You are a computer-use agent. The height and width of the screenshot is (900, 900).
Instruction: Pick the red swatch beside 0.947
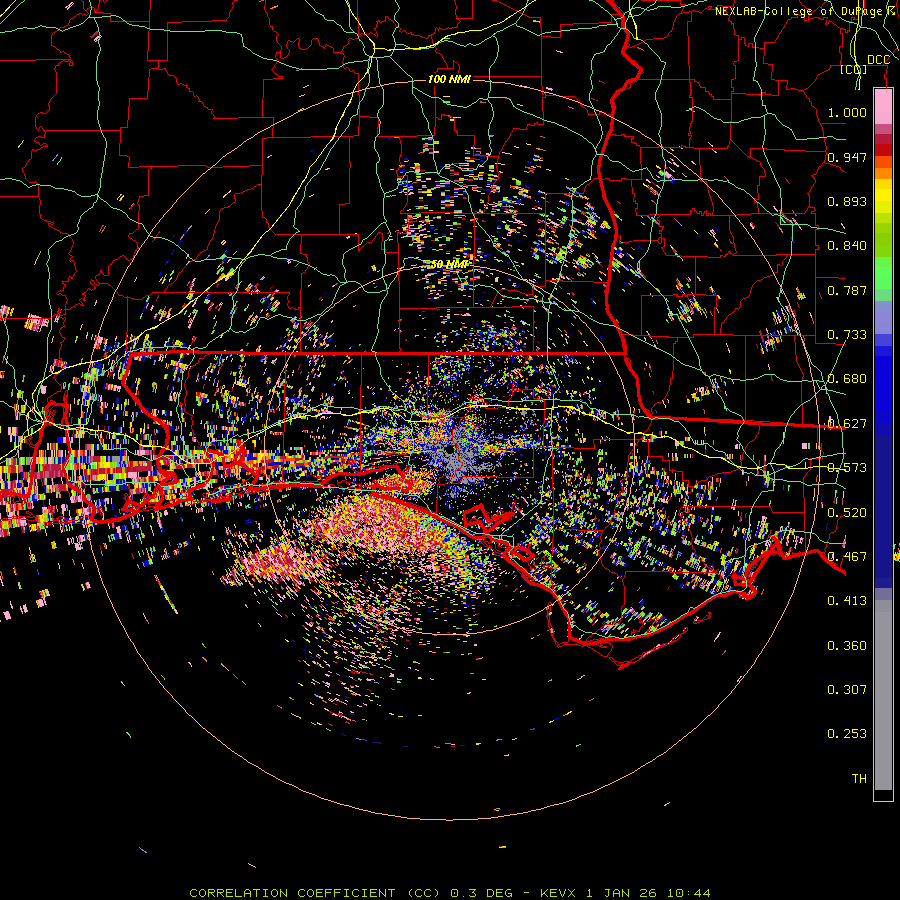883,150
